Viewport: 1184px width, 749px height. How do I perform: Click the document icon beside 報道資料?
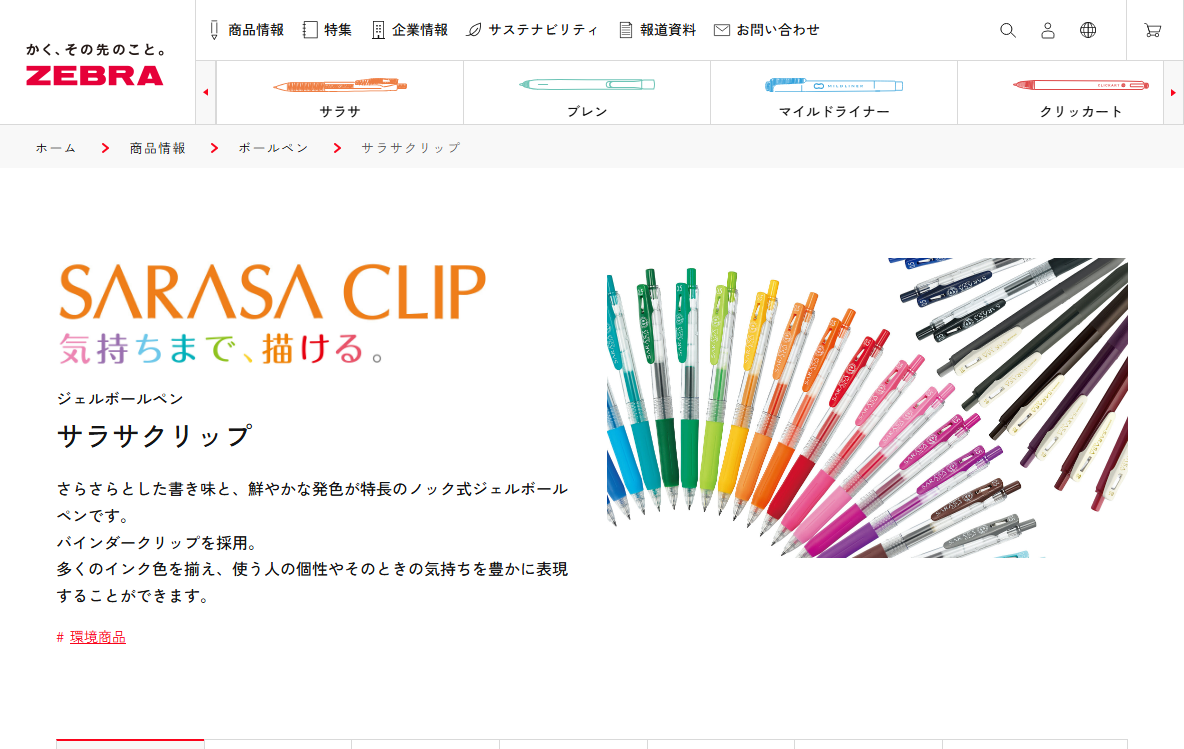(625, 30)
